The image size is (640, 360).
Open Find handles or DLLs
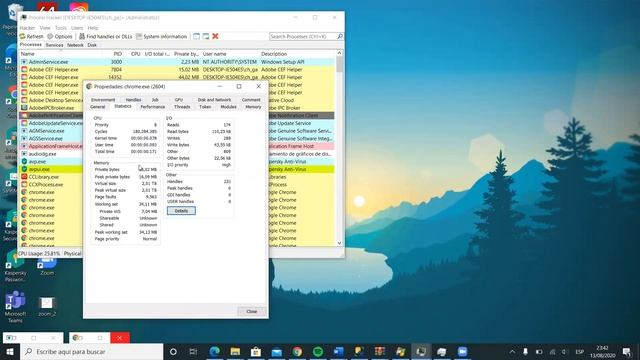pyautogui.click(x=106, y=36)
